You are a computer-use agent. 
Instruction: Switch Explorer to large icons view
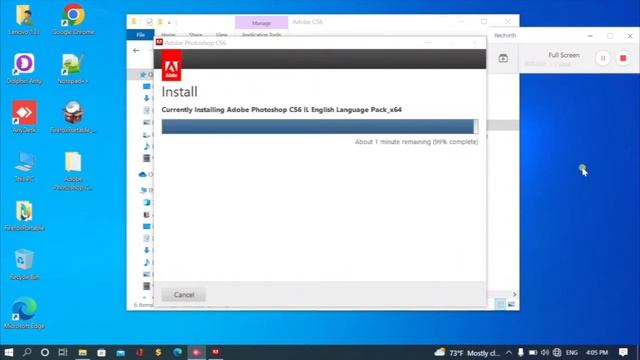click(511, 304)
